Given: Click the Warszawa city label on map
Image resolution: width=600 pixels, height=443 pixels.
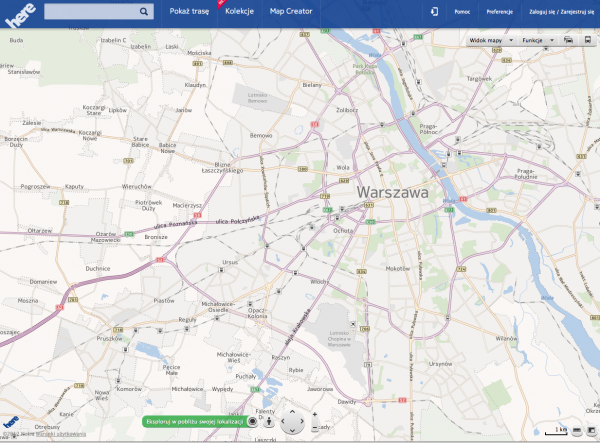Looking at the screenshot, I should click(x=392, y=190).
